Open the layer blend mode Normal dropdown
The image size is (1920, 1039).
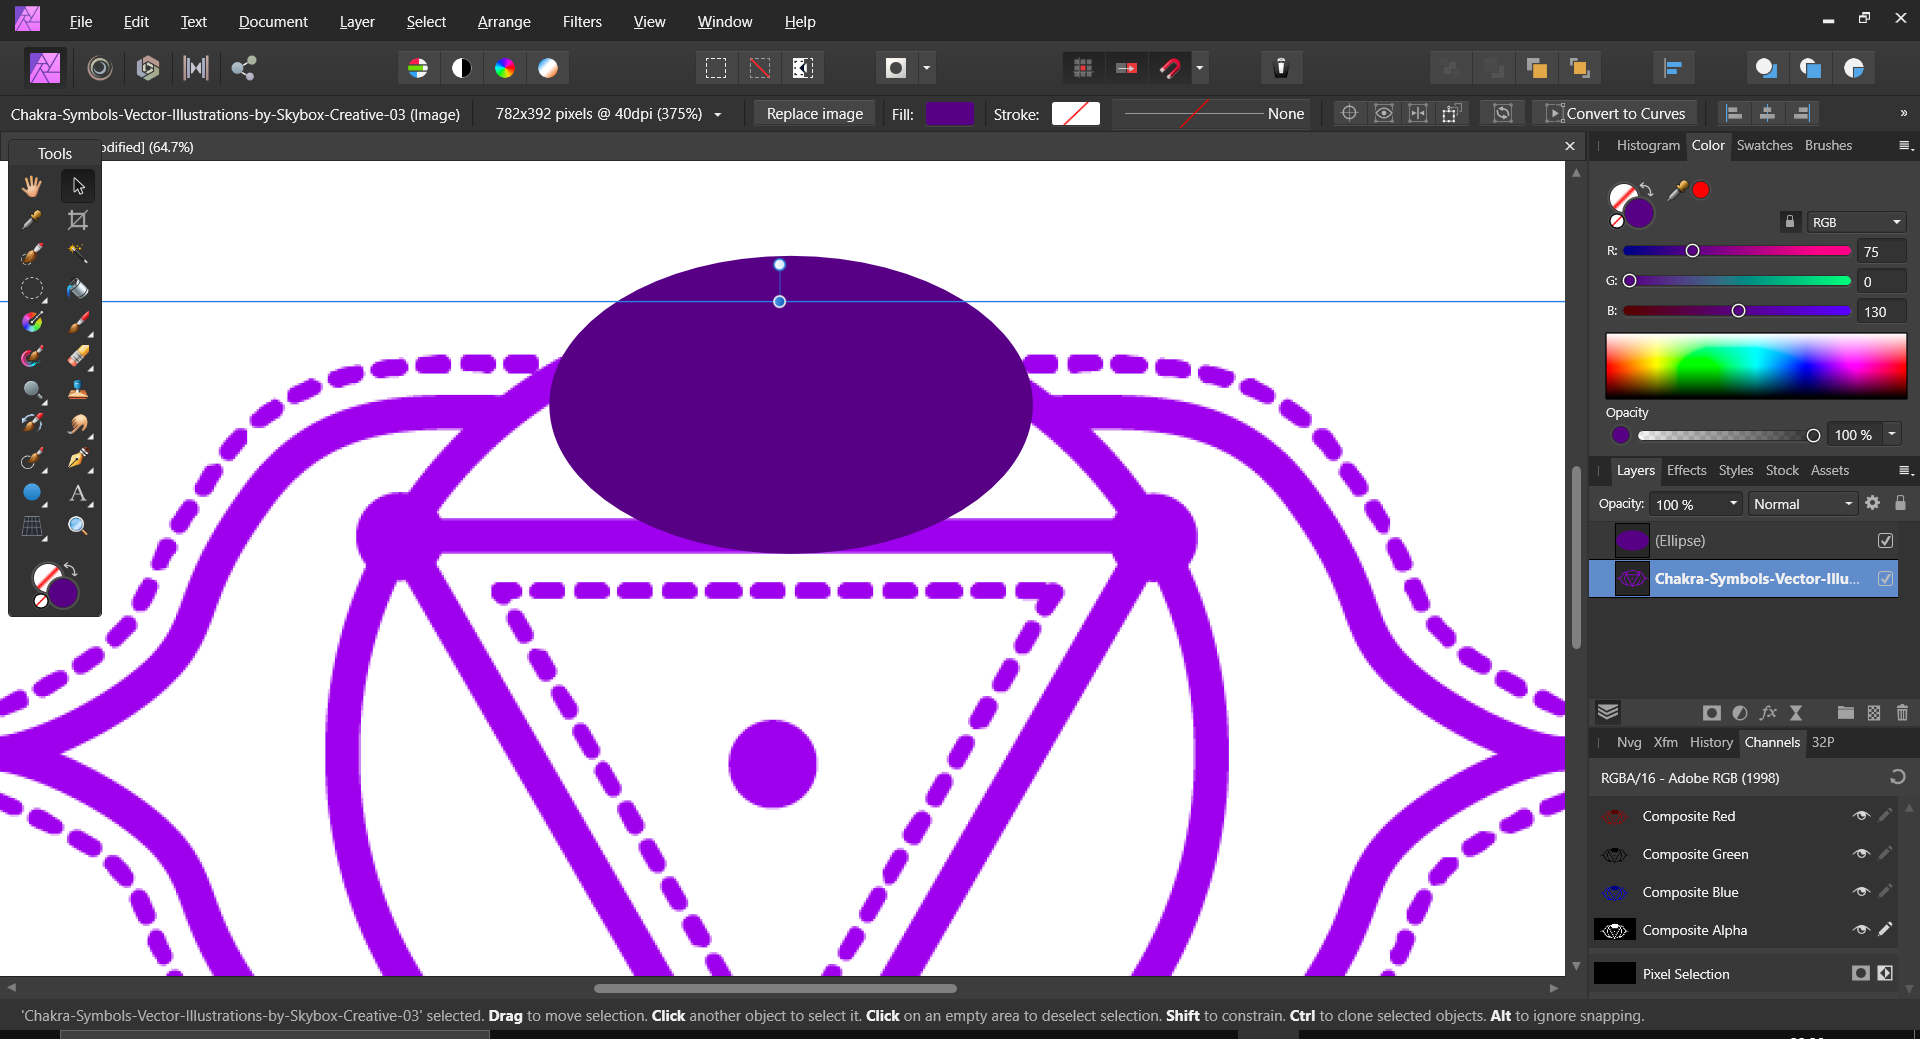[1803, 504]
